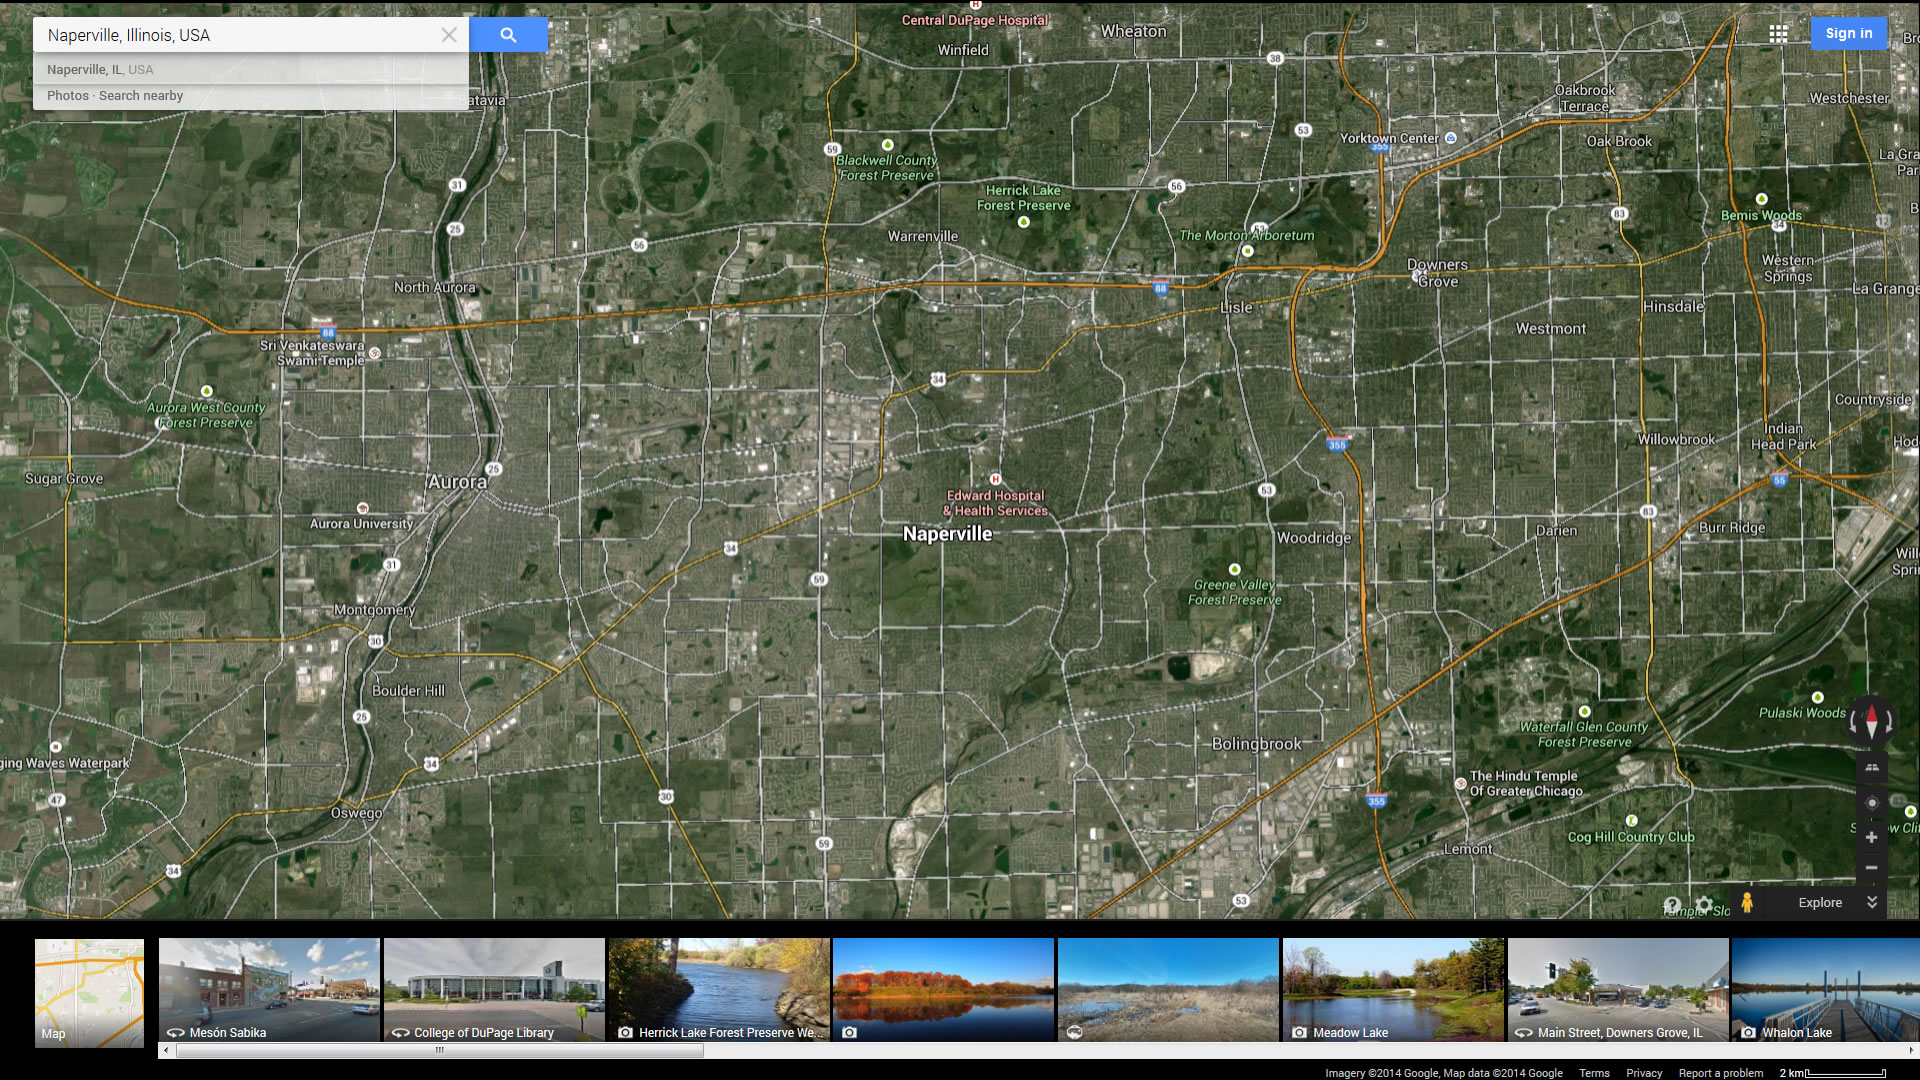Zoom out with the minus button
The image size is (1920, 1080).
coord(1871,868)
